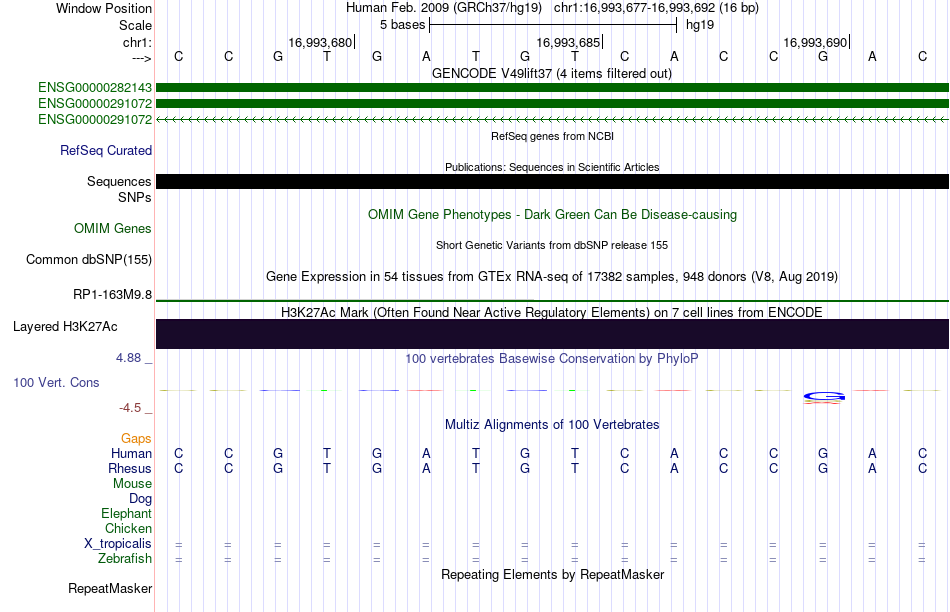Click the hg19 label beside the scale bar
This screenshot has height=612, width=950.
[x=700, y=25]
